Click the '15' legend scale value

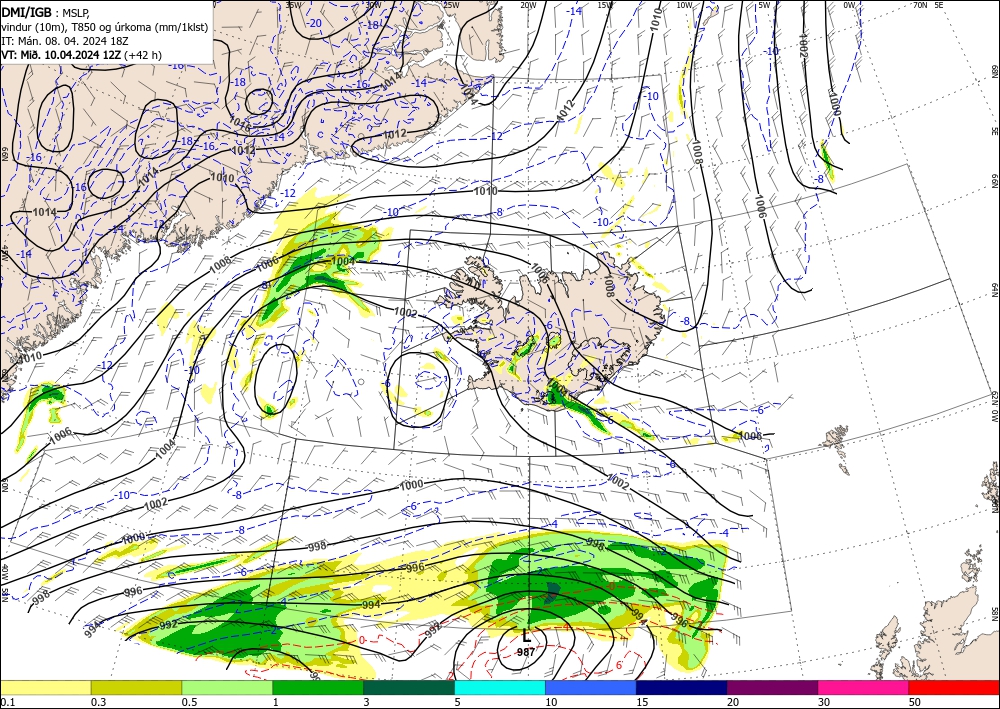[x=642, y=702]
